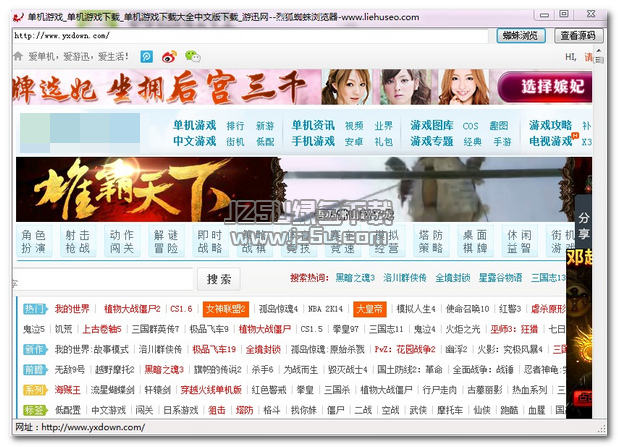
Task: Select the 射击枪战 category tab
Action: click(78, 241)
